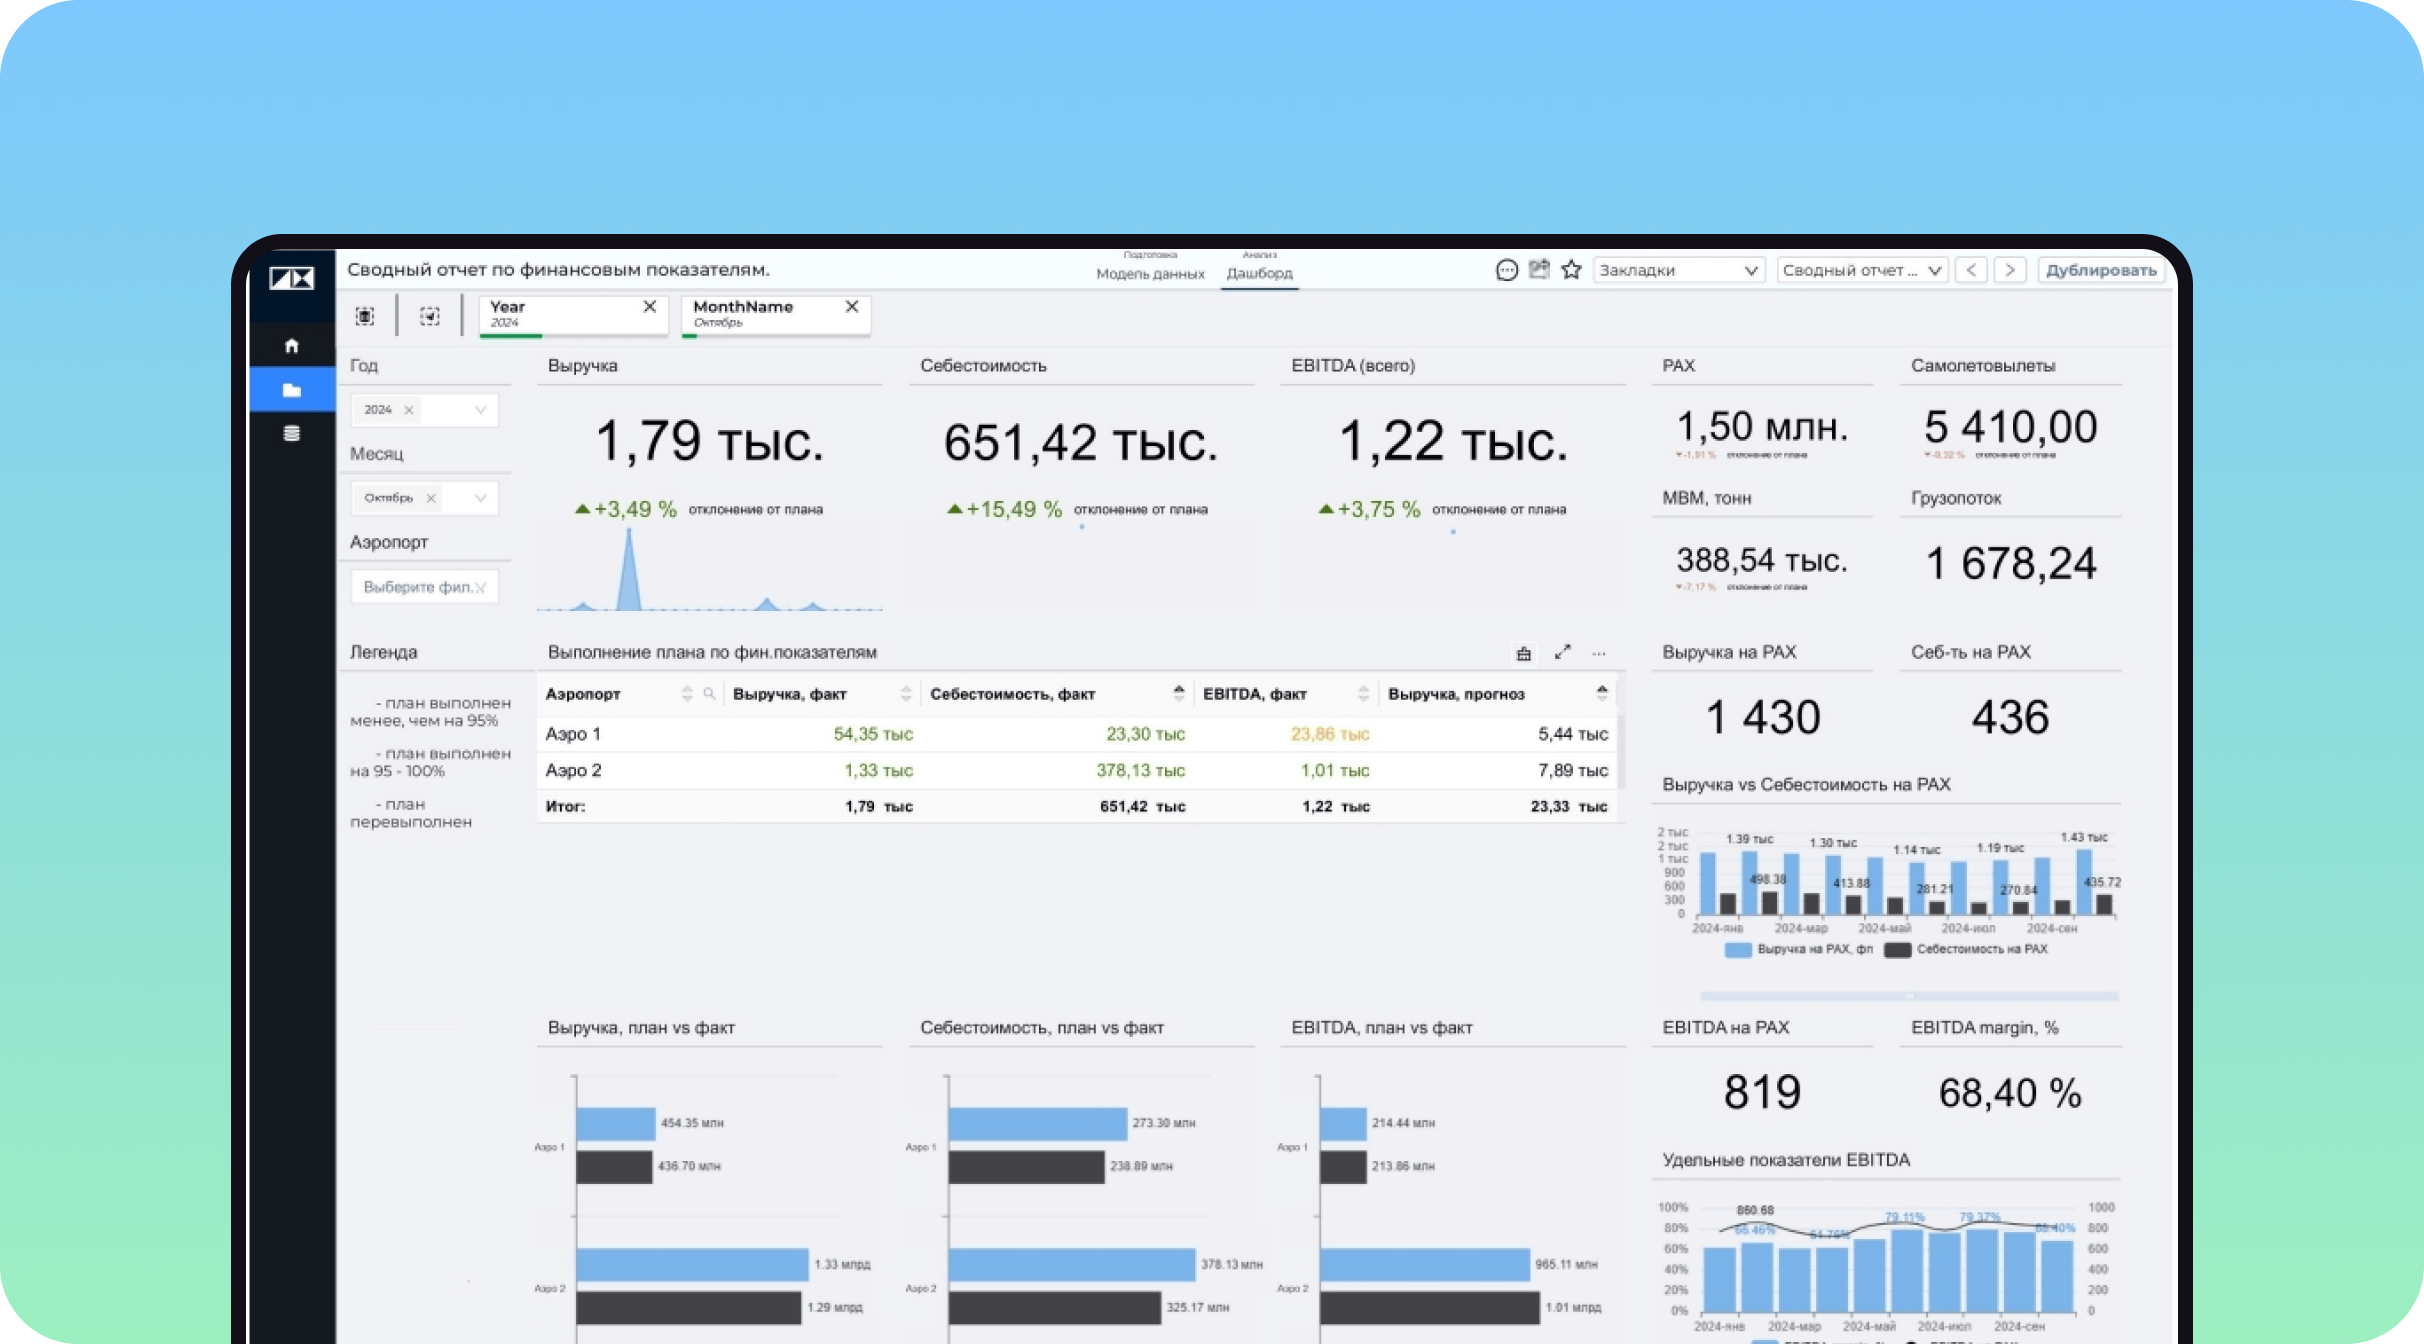Open the home page from sidebar
The width and height of the screenshot is (2424, 1344).
(291, 346)
